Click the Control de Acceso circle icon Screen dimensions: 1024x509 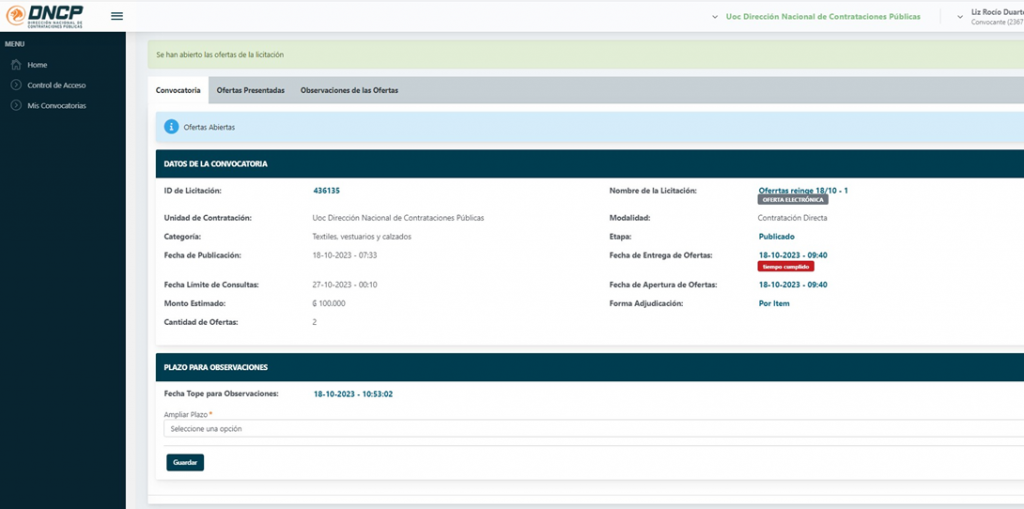pos(16,85)
